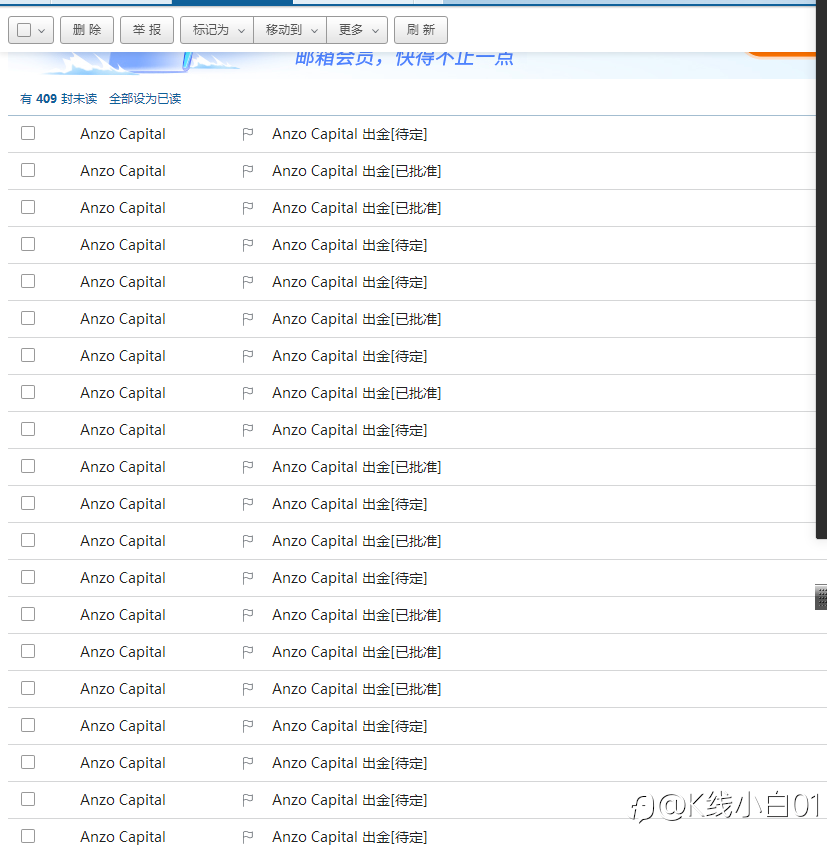Flag the fifth email in the list
Screen dimensions: 827x855
tap(248, 282)
